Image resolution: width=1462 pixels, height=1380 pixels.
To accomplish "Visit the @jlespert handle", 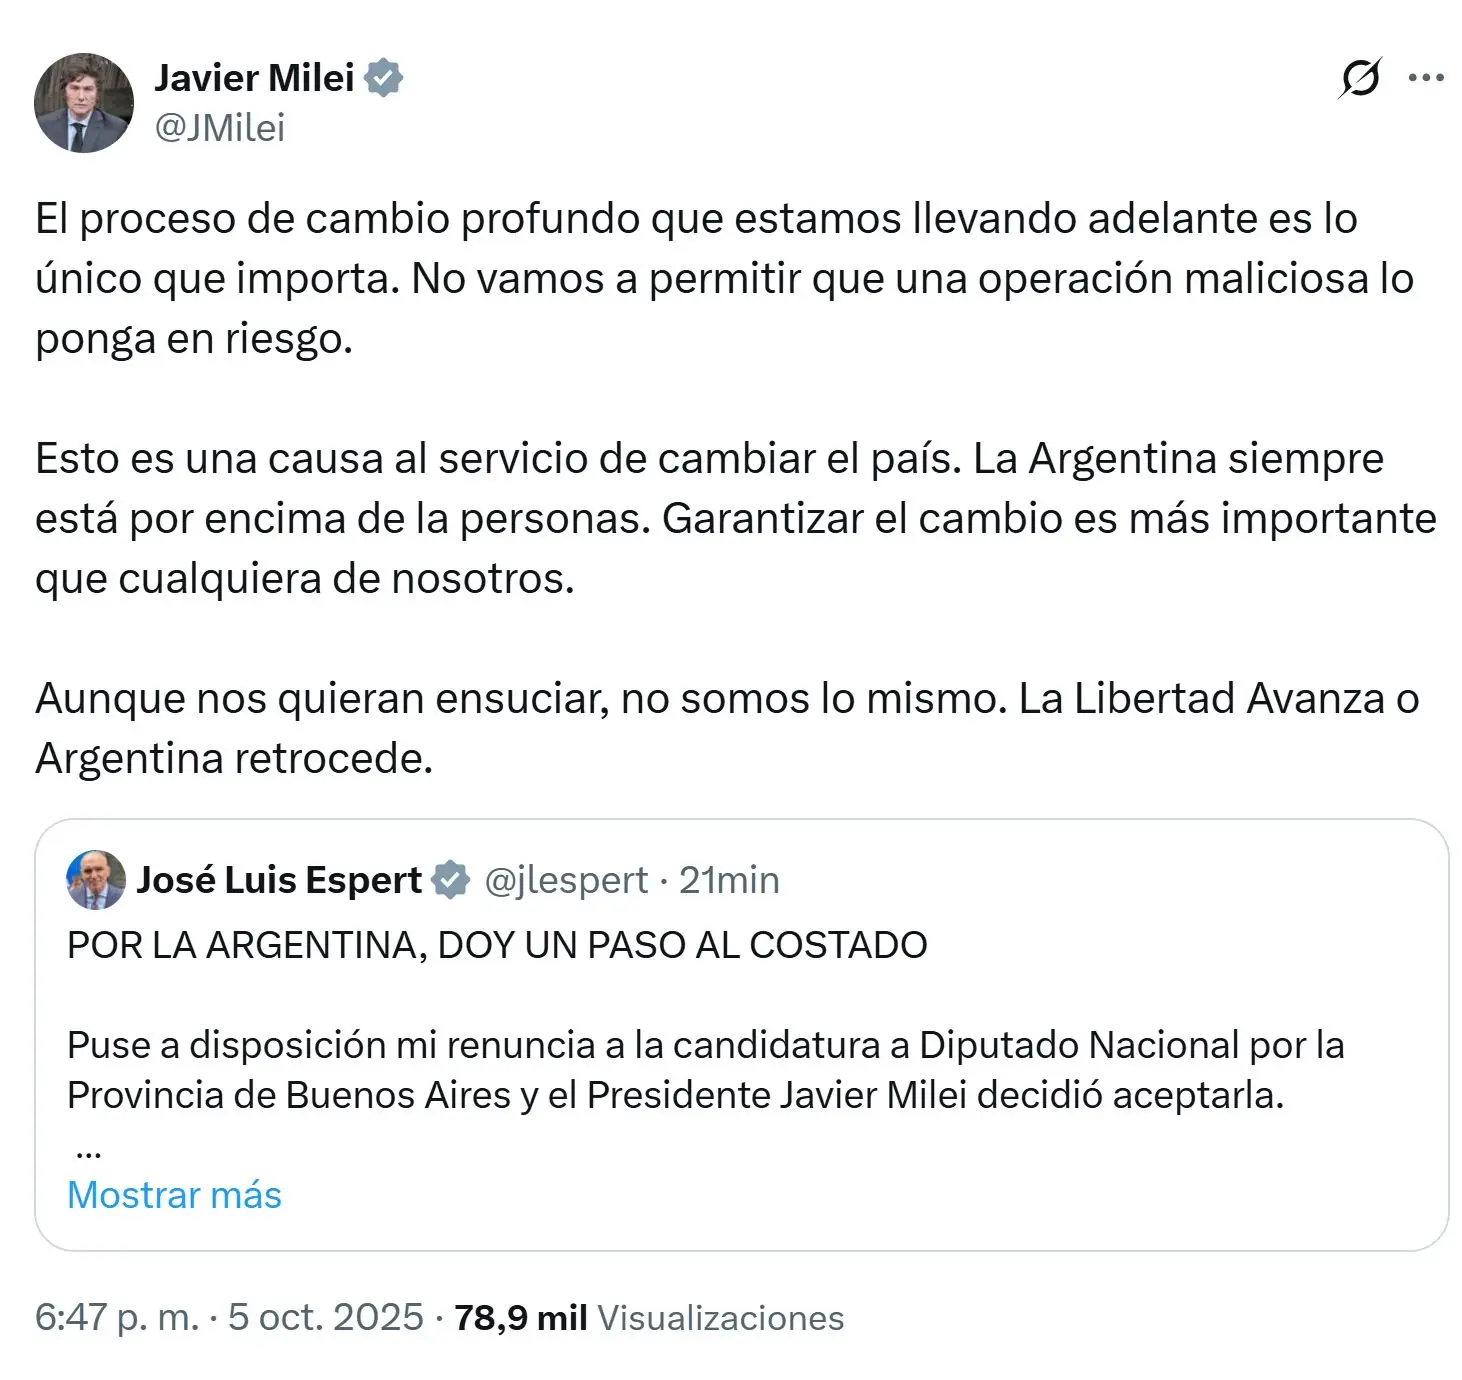I will [x=566, y=880].
